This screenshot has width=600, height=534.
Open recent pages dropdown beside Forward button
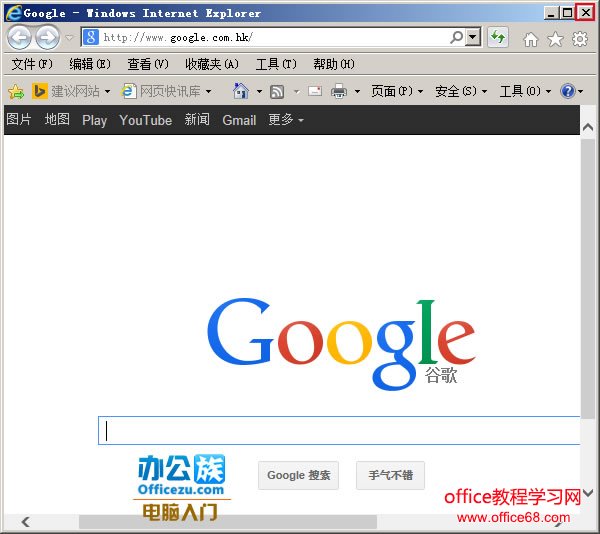pyautogui.click(x=69, y=37)
